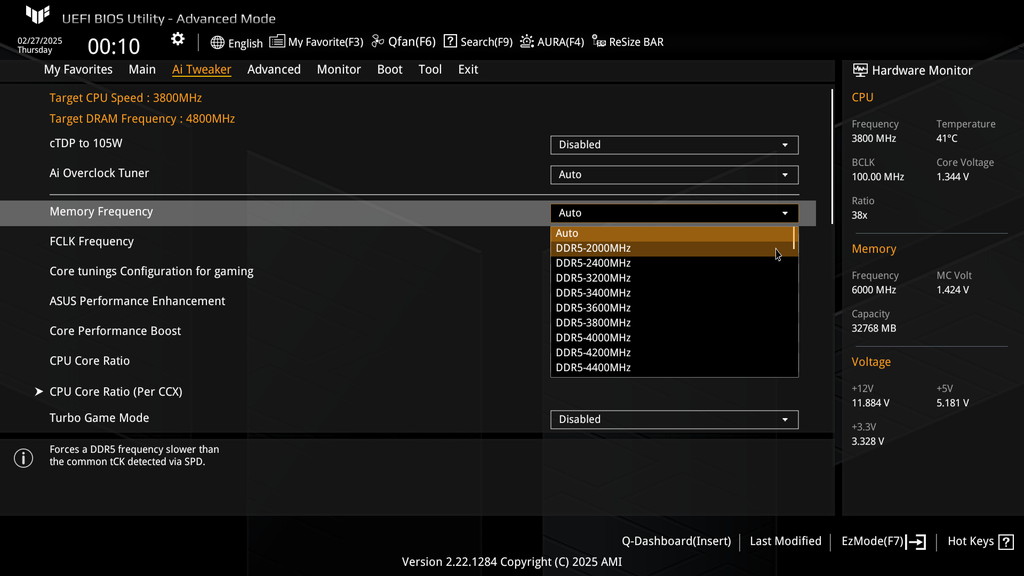This screenshot has width=1024, height=576.
Task: Click the Hardware Monitor display icon
Action: coord(860,70)
